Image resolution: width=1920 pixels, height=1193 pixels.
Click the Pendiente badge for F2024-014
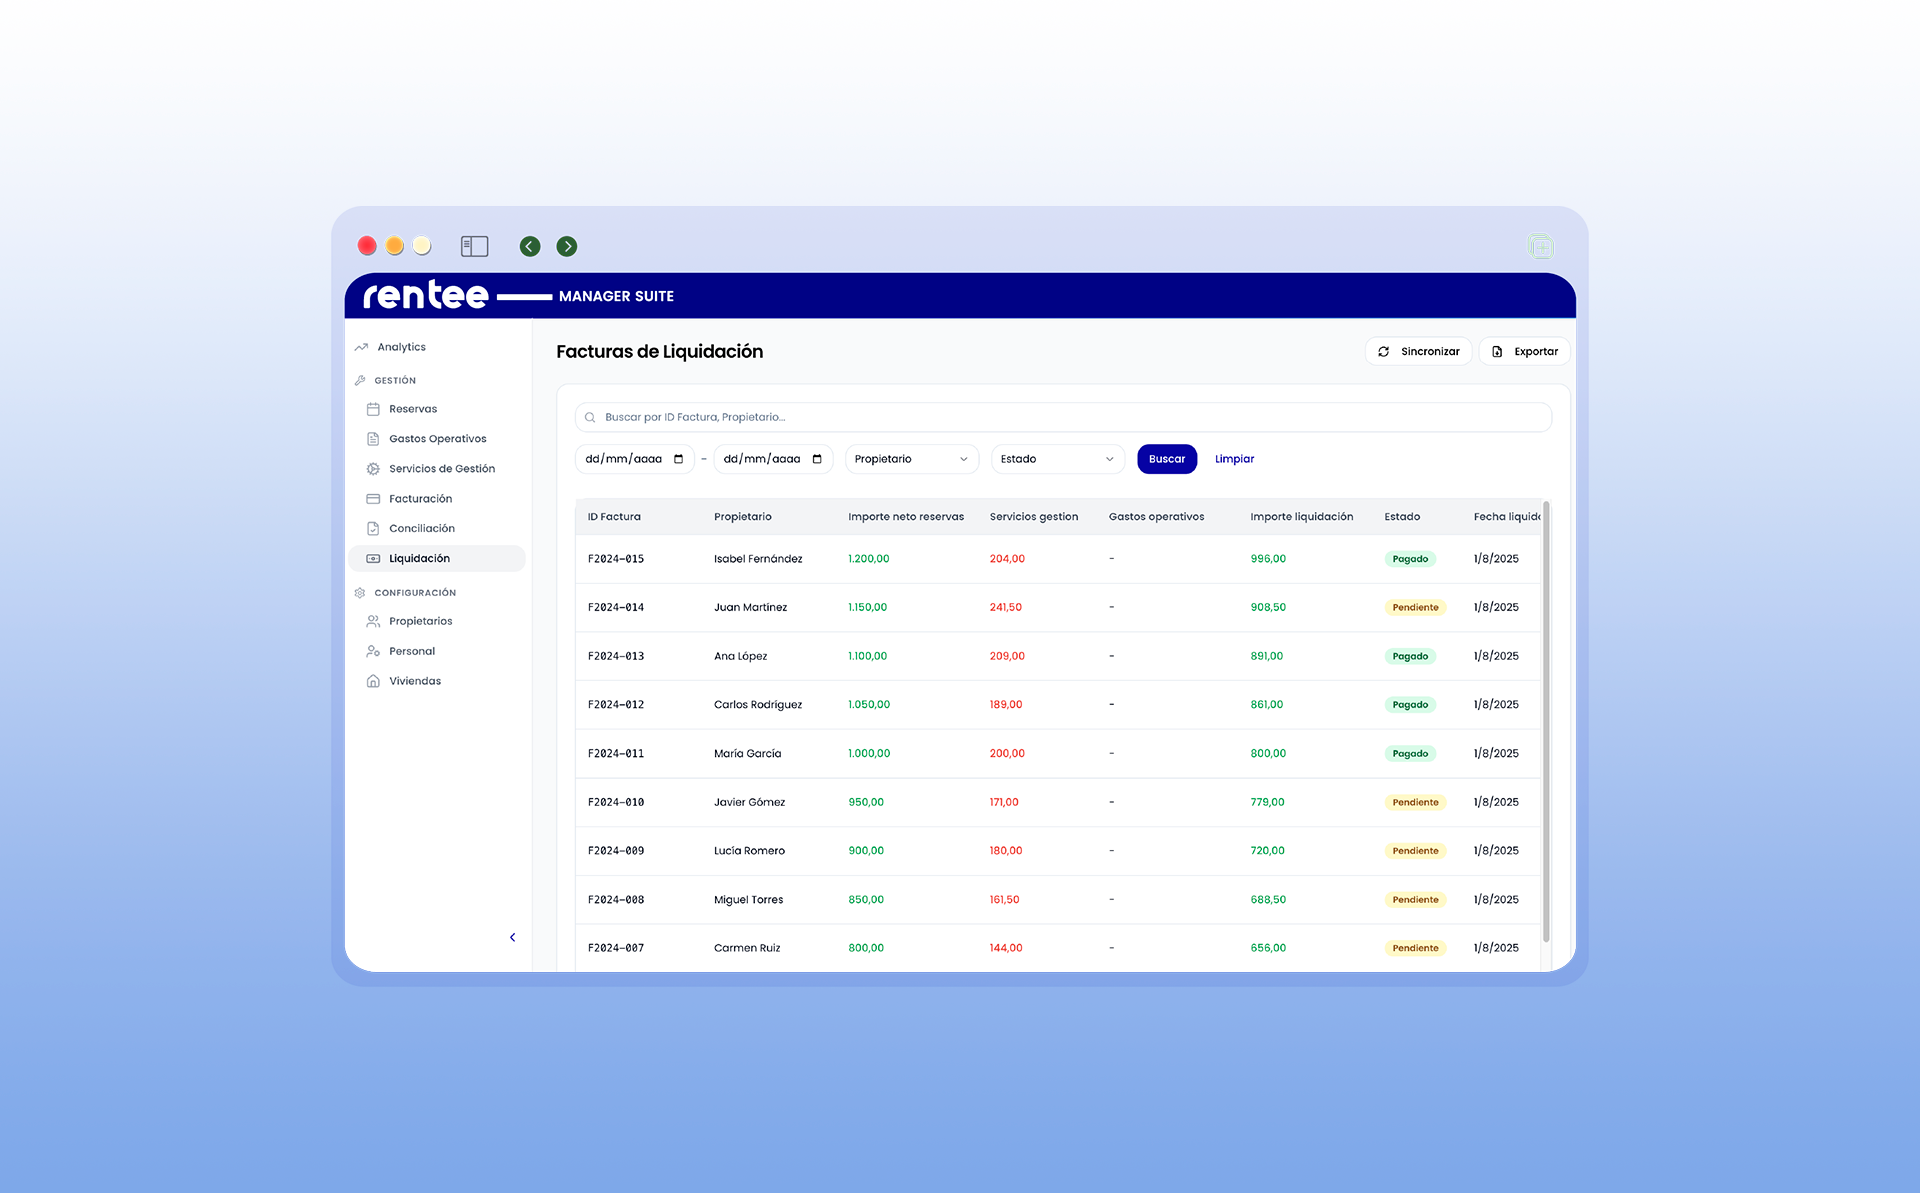(1415, 607)
